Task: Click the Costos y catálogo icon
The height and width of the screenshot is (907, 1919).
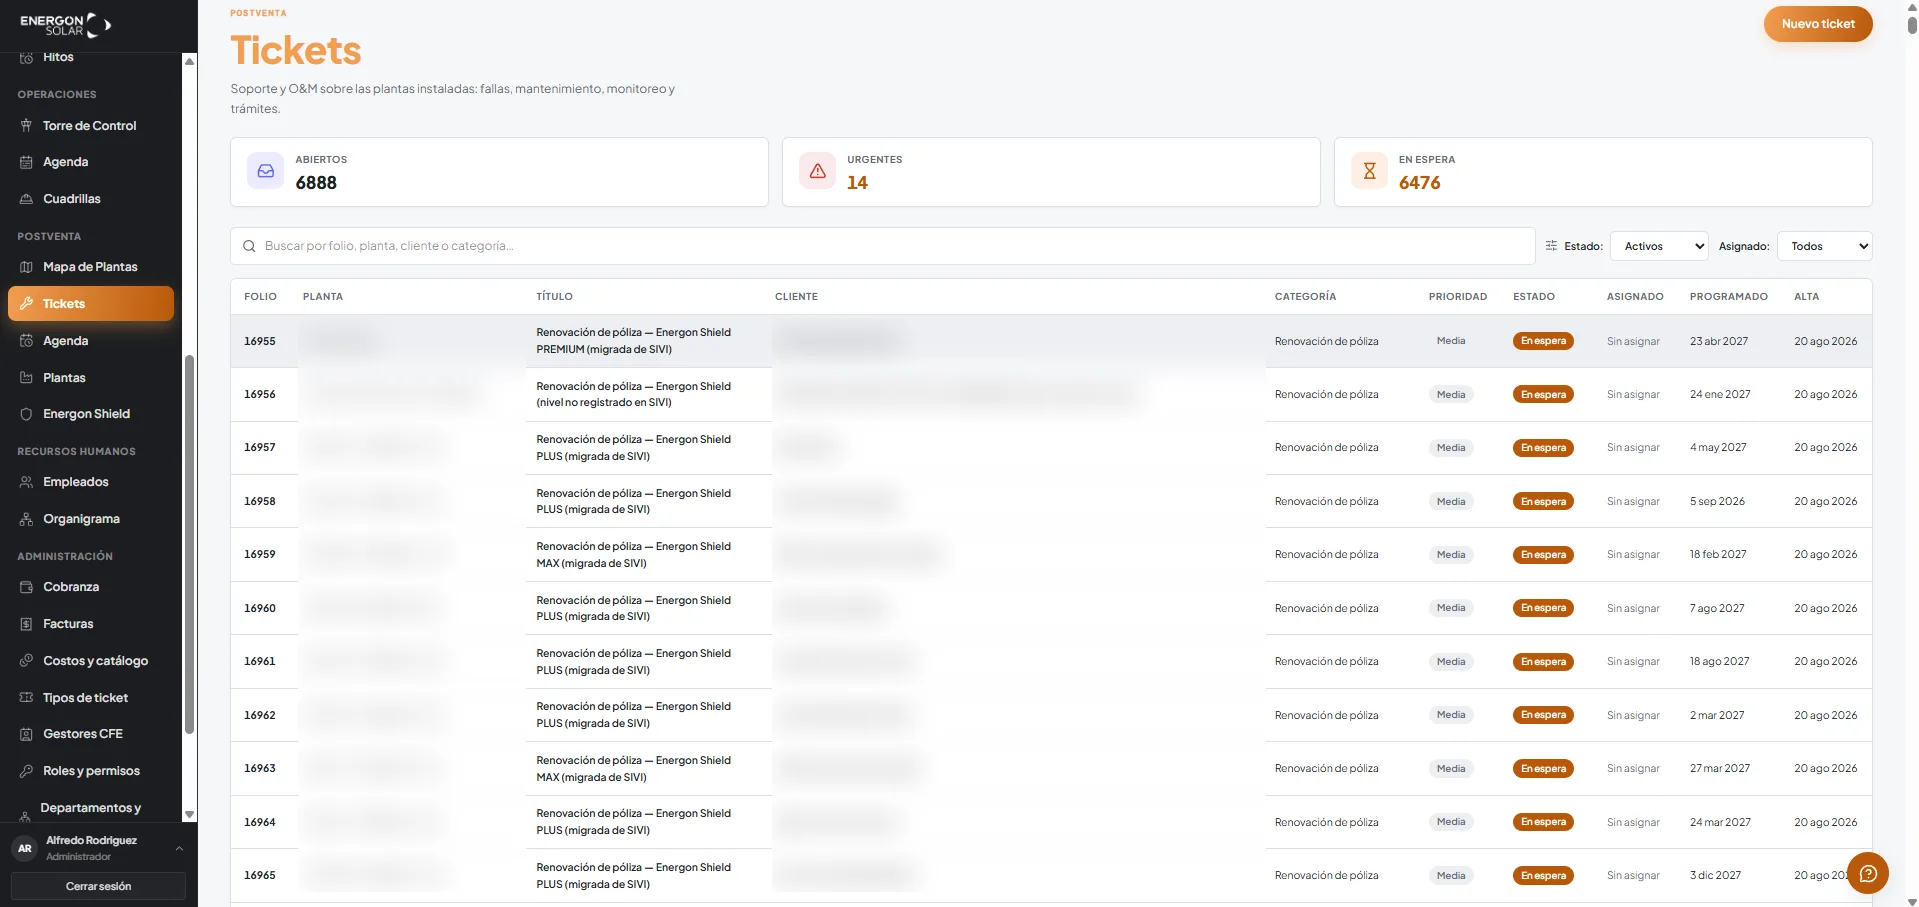Action: click(26, 661)
